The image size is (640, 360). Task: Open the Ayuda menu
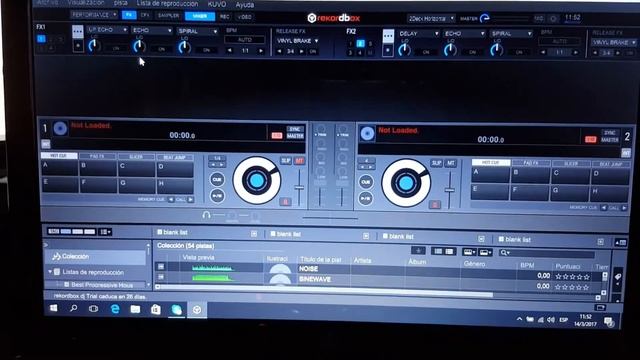click(x=245, y=5)
